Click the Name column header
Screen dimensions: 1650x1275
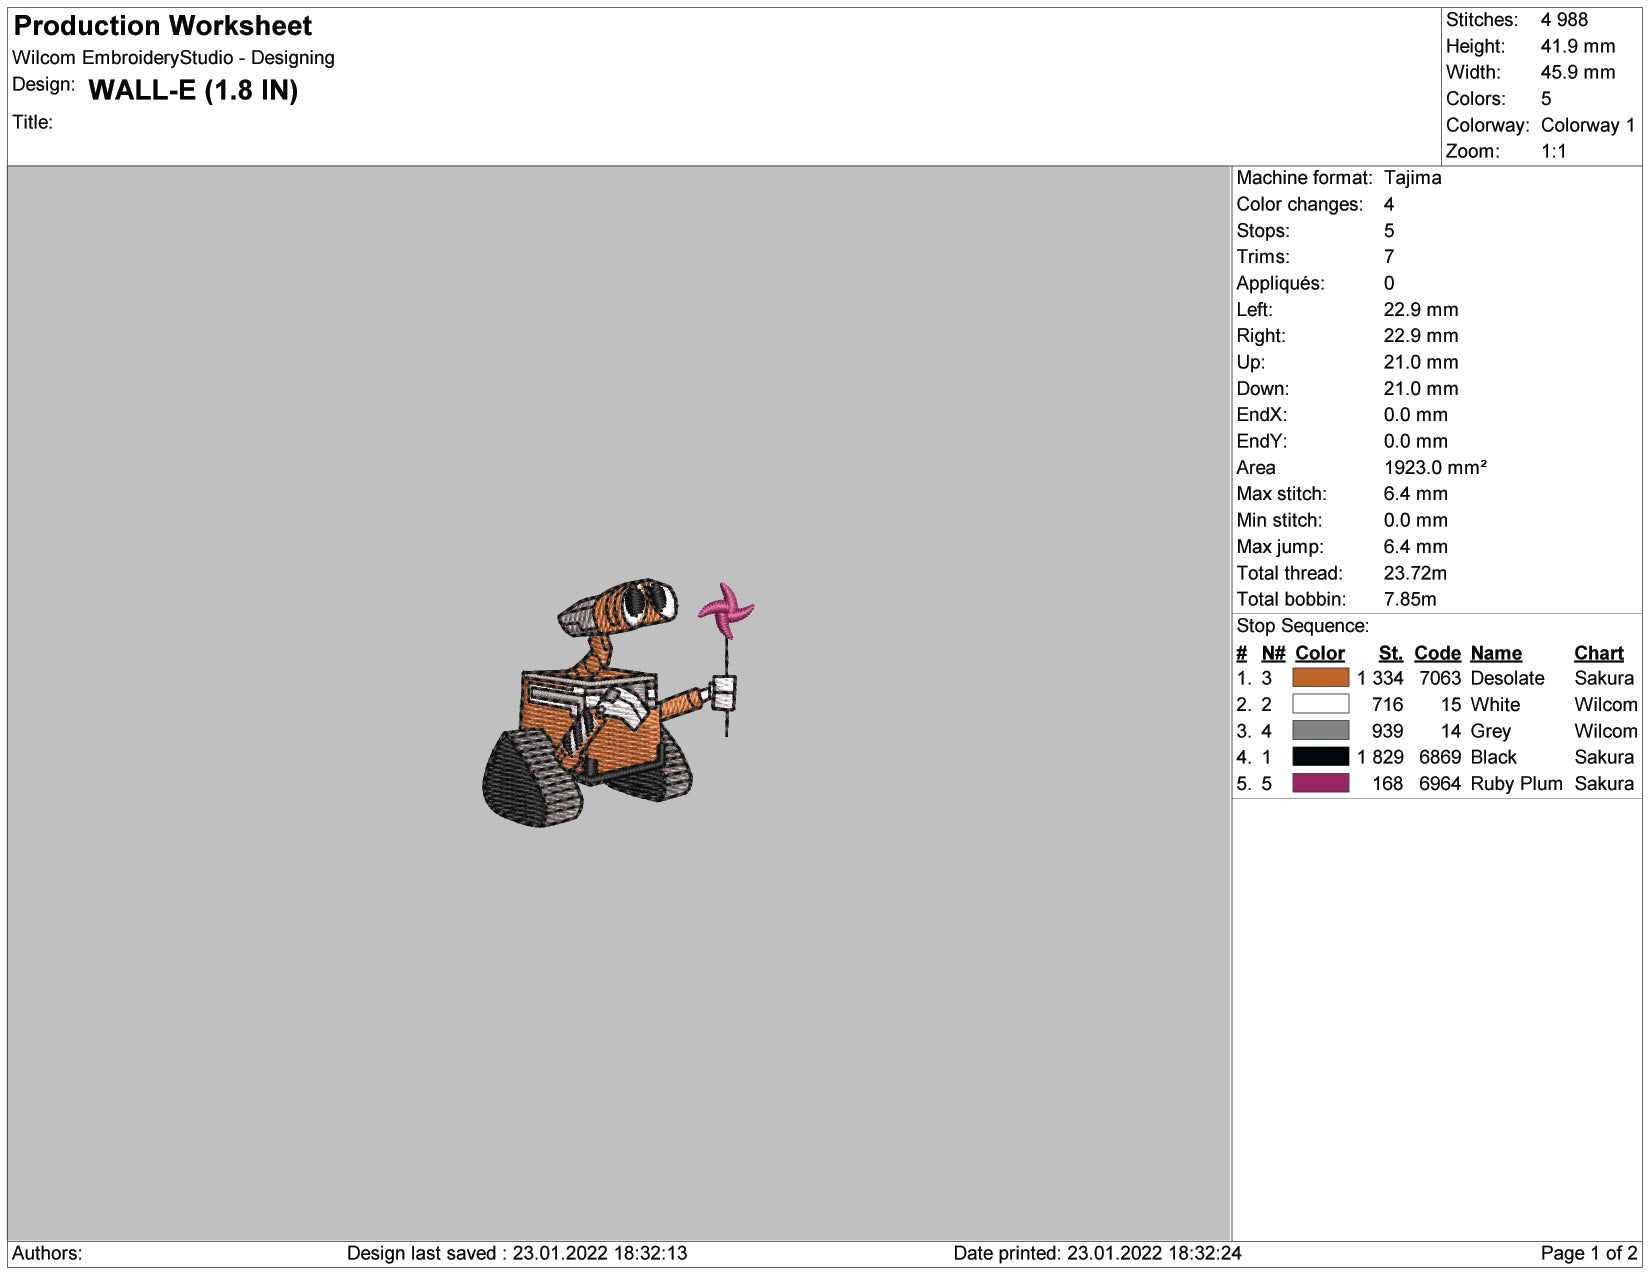click(x=1496, y=653)
